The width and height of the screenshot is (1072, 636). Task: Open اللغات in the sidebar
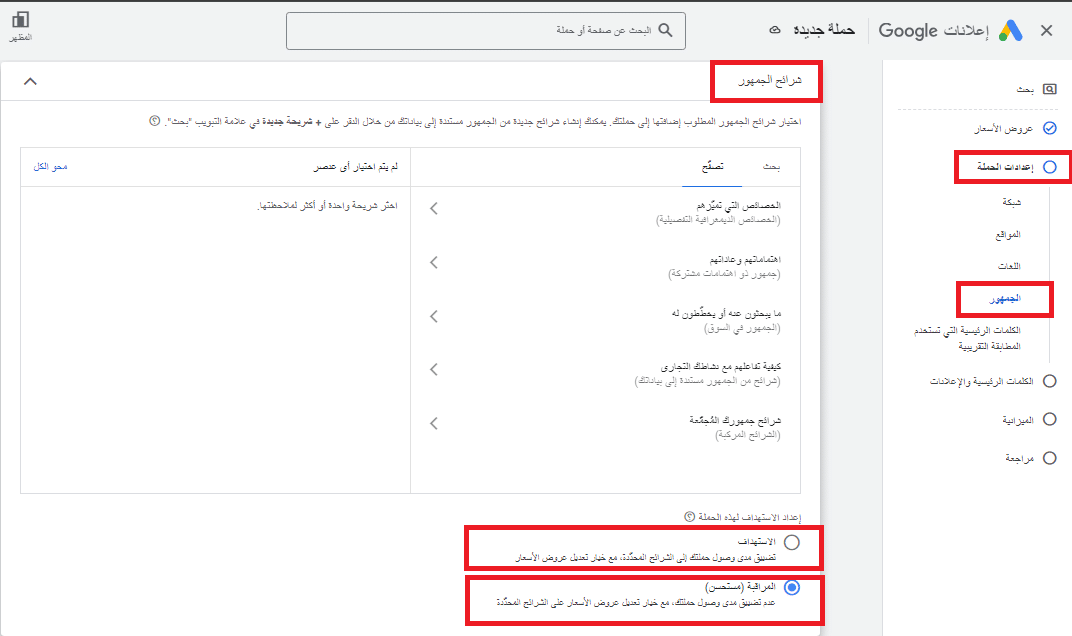tap(1009, 266)
